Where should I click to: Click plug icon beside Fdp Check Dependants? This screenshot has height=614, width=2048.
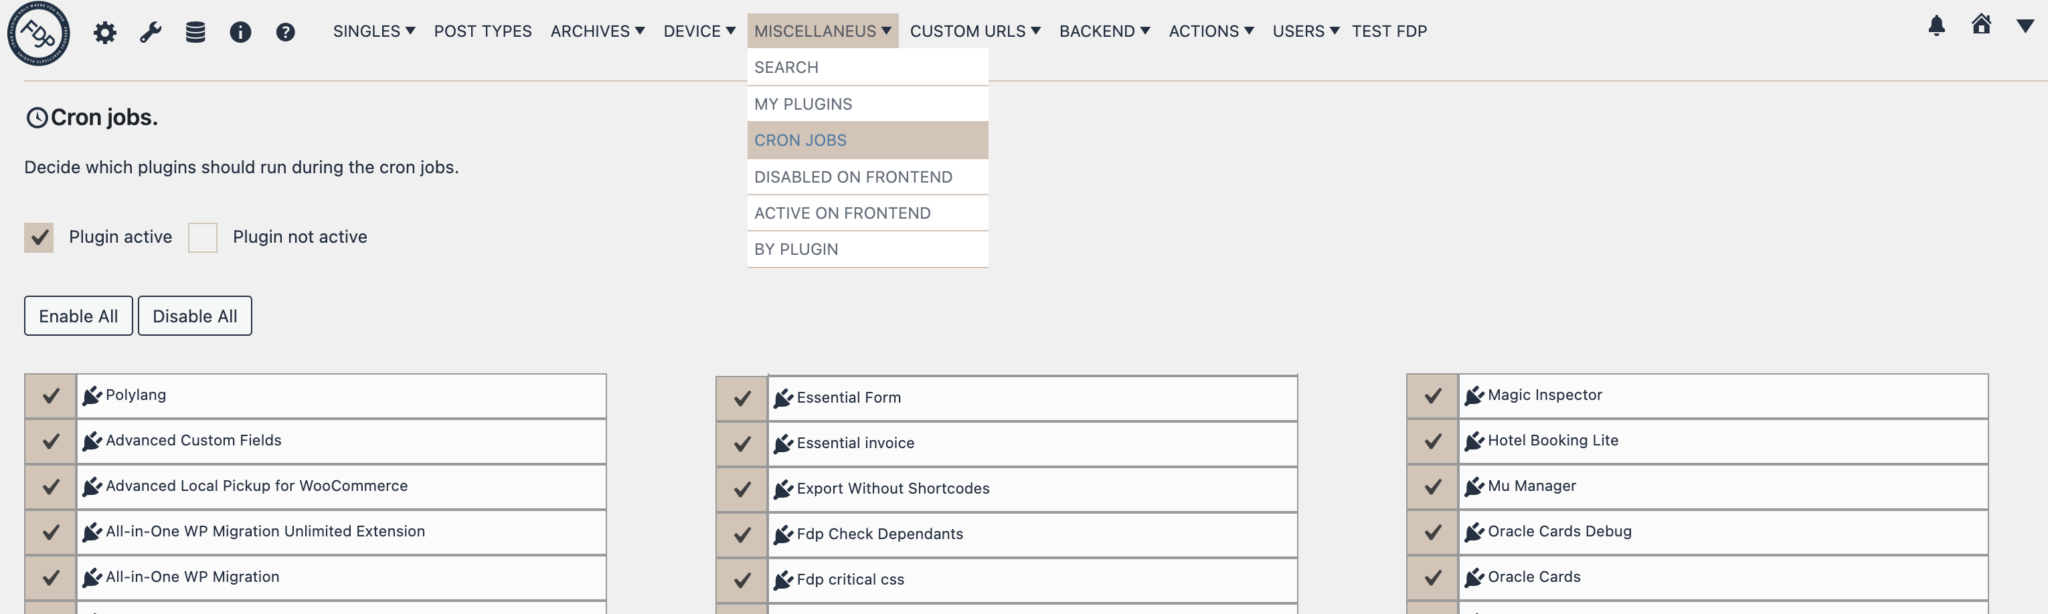click(x=783, y=534)
